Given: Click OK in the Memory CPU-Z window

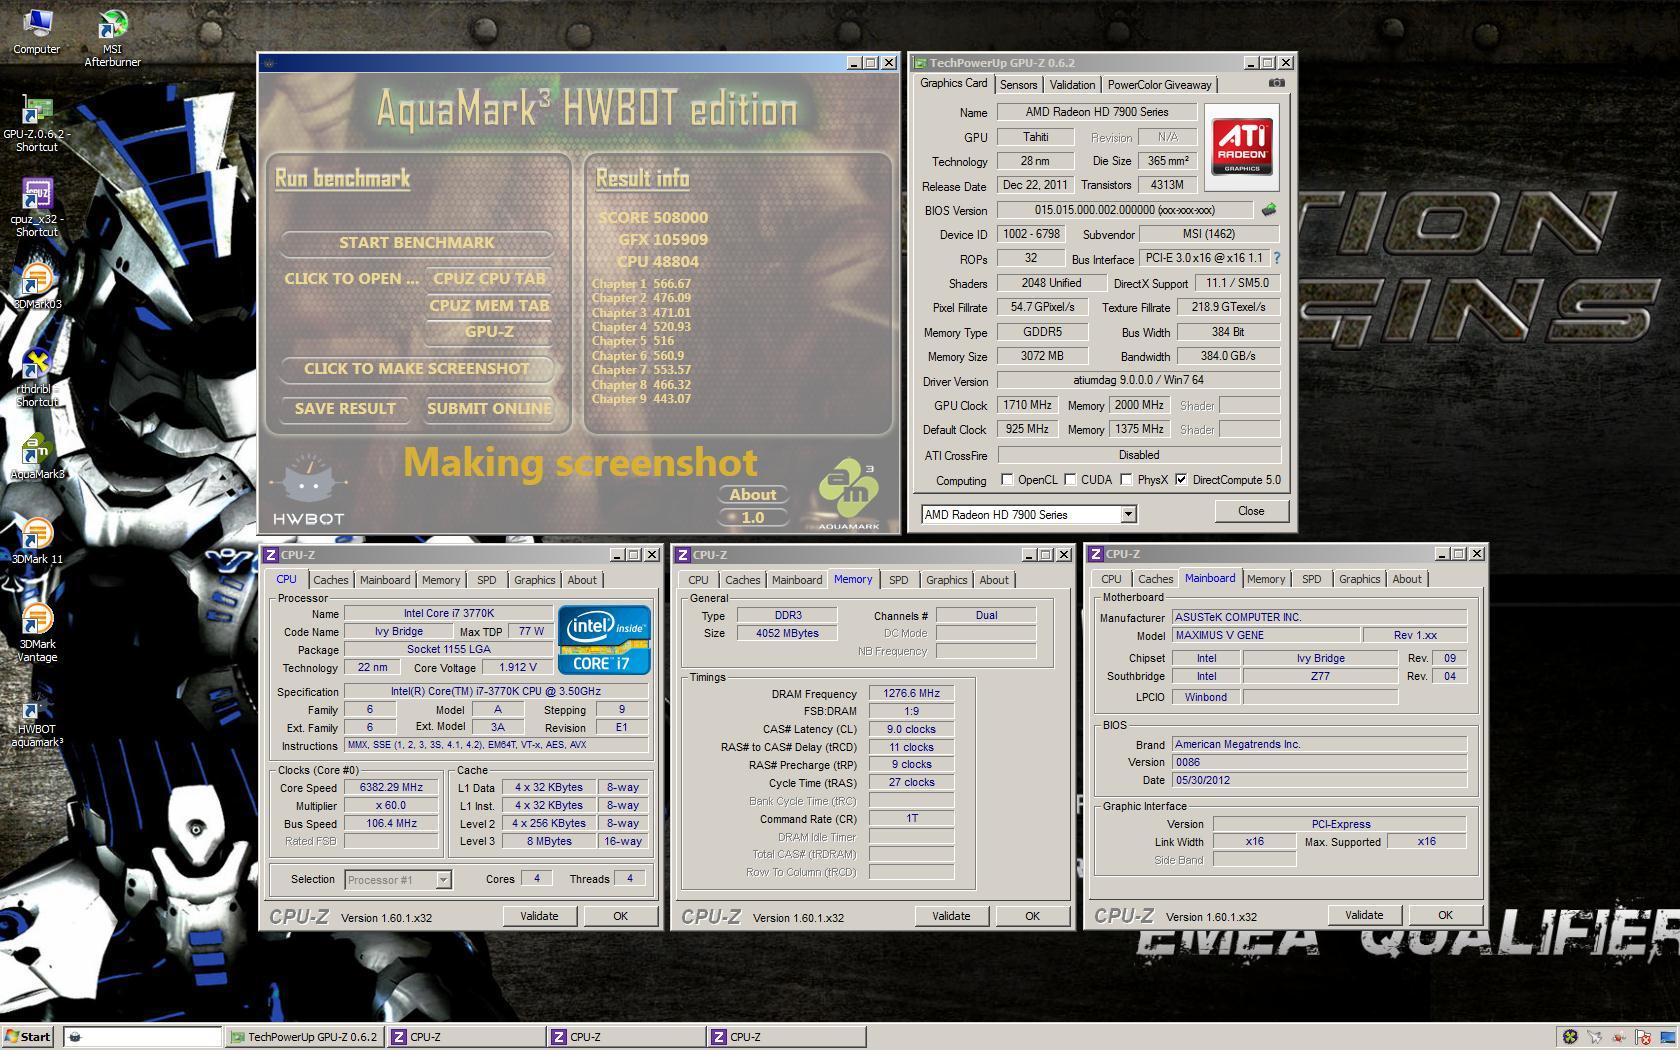Looking at the screenshot, I should (x=1032, y=916).
